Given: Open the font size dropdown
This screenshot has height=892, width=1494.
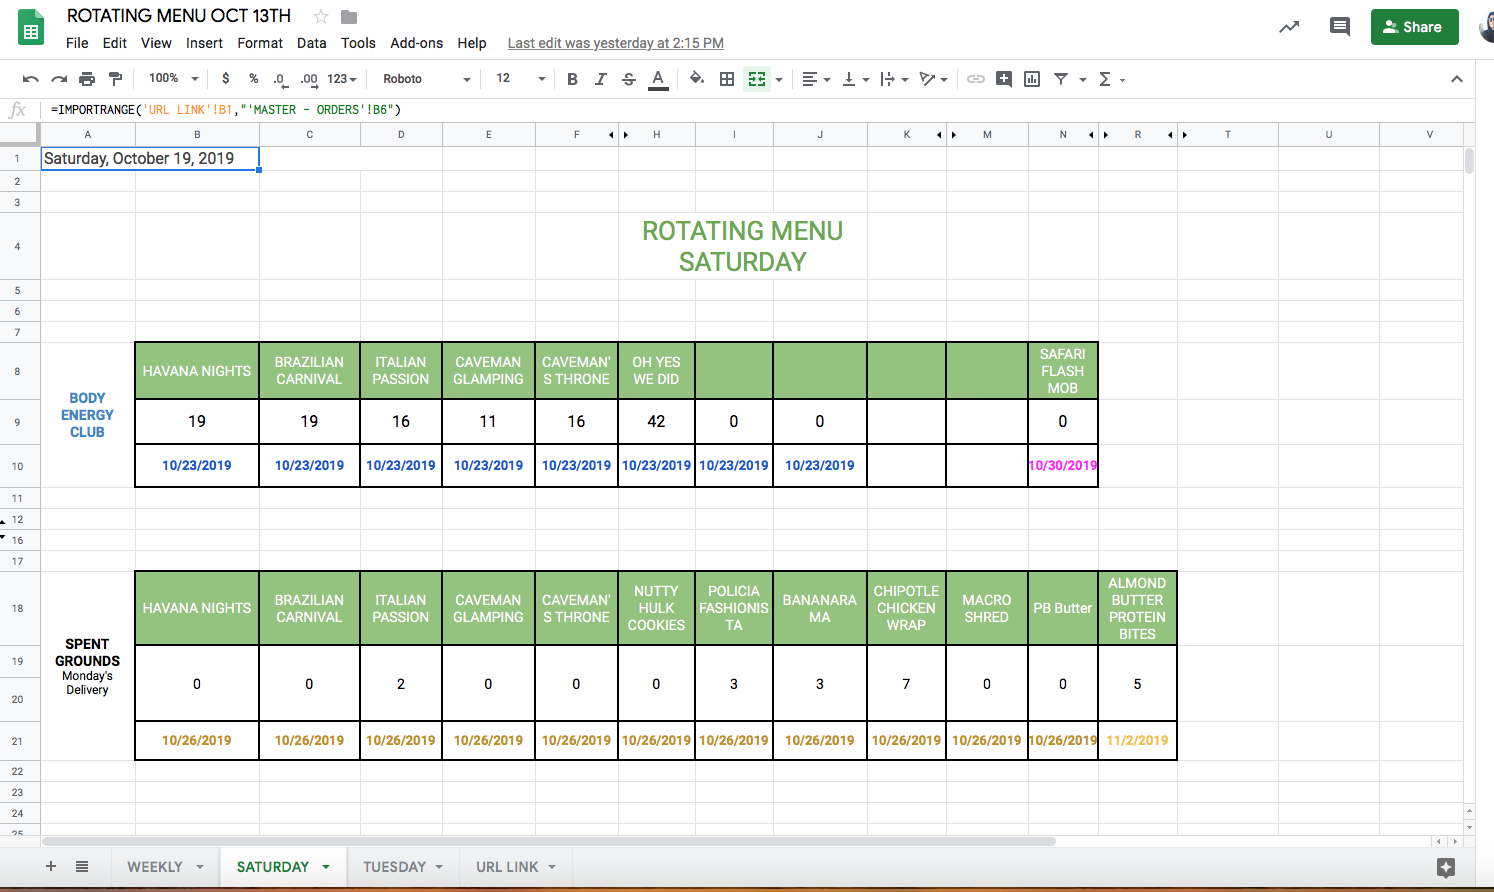Looking at the screenshot, I should click(x=520, y=79).
